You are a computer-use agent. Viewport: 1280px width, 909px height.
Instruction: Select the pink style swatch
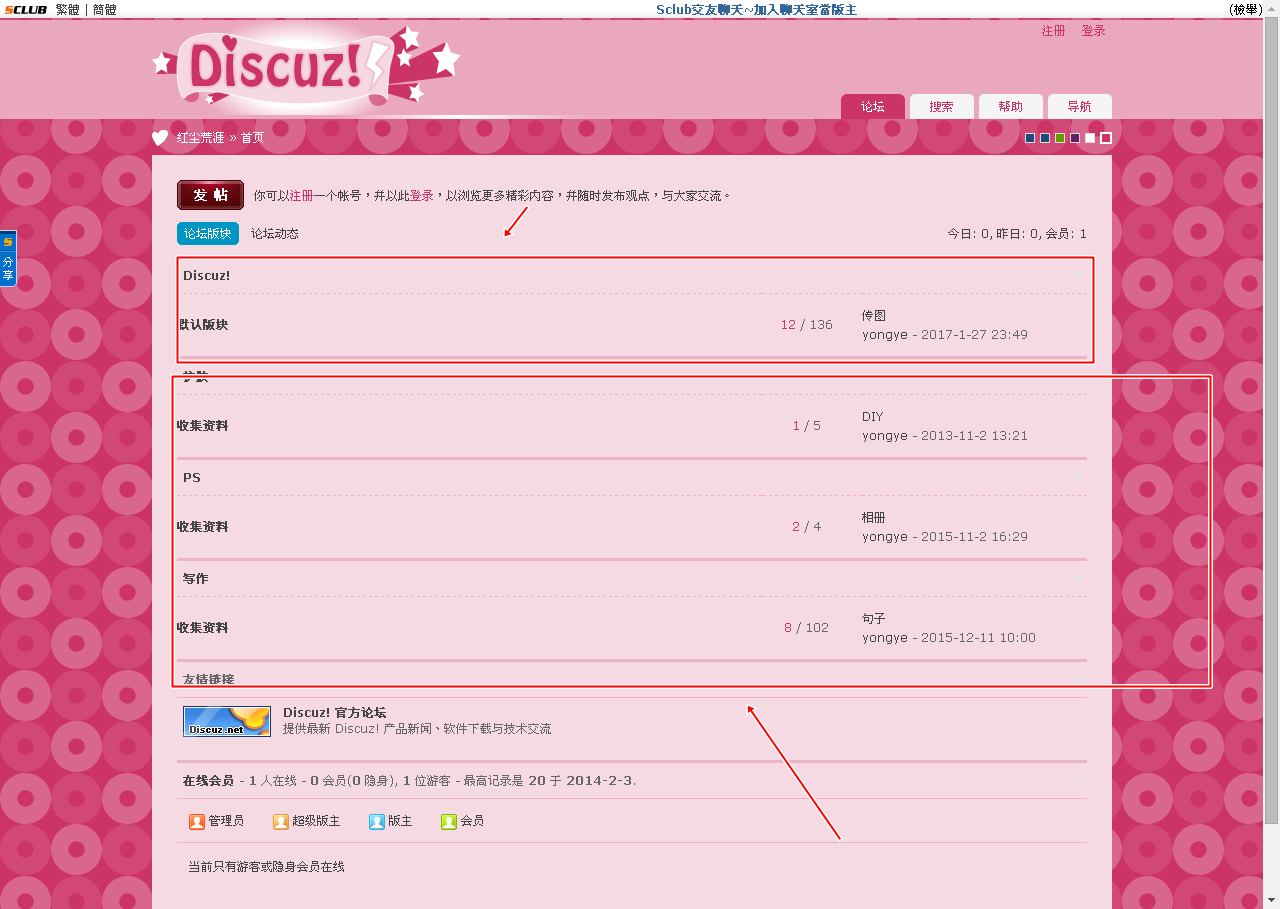click(x=1106, y=138)
